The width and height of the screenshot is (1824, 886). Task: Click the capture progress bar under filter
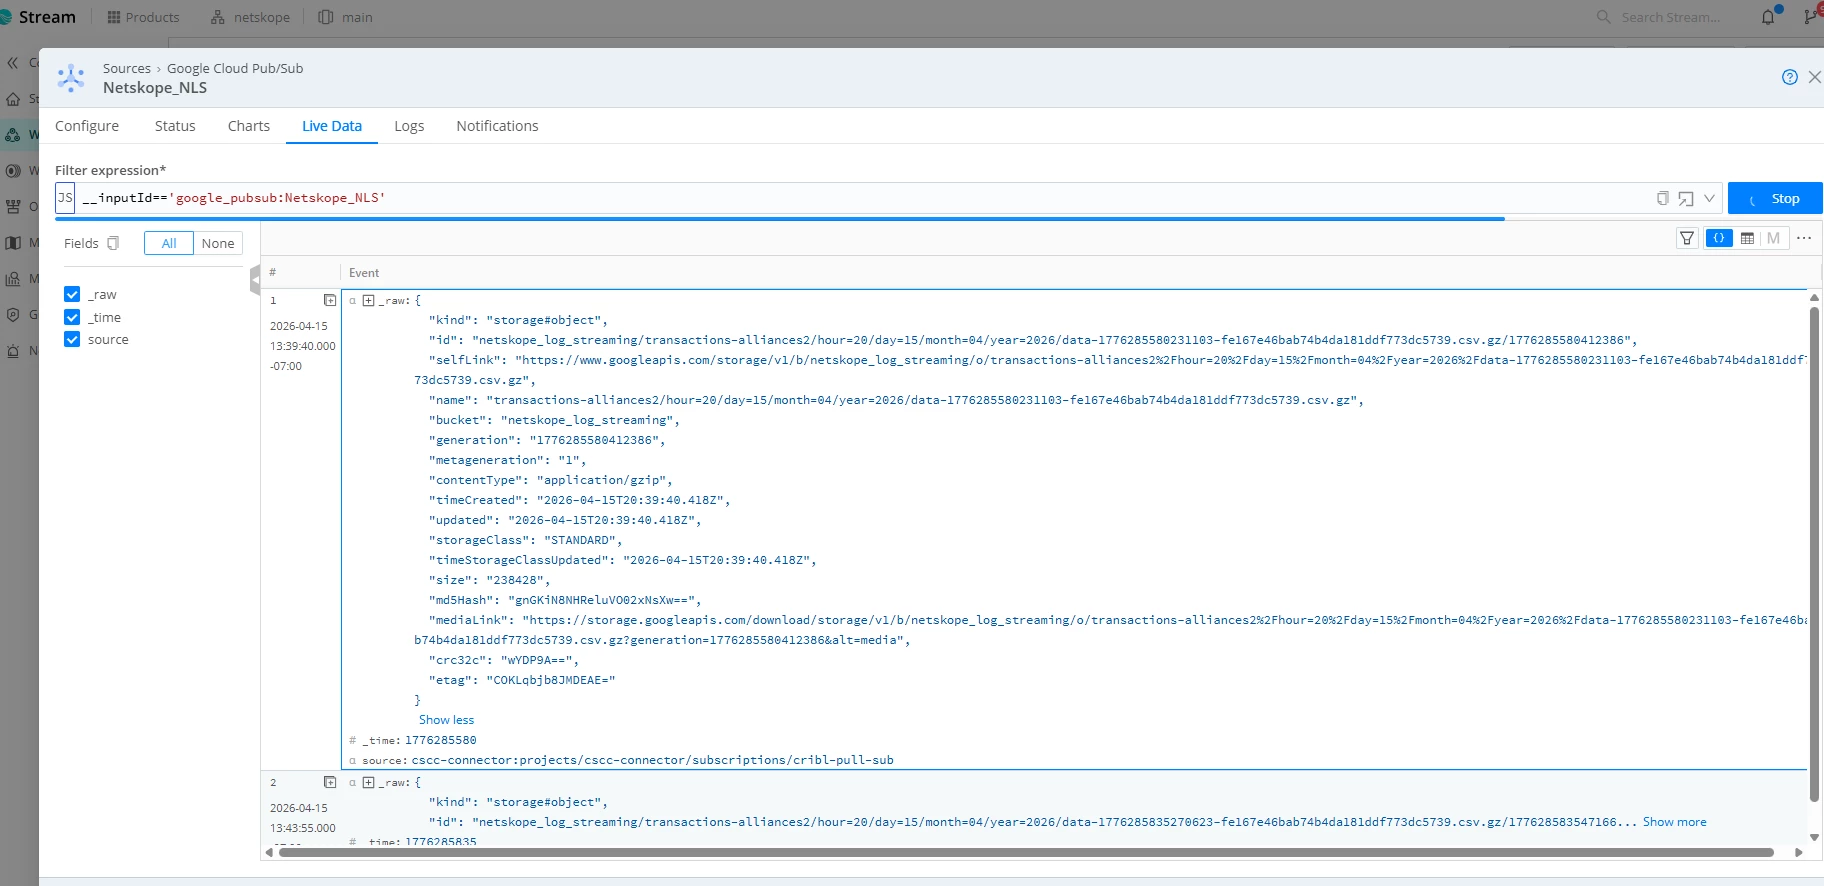point(780,218)
